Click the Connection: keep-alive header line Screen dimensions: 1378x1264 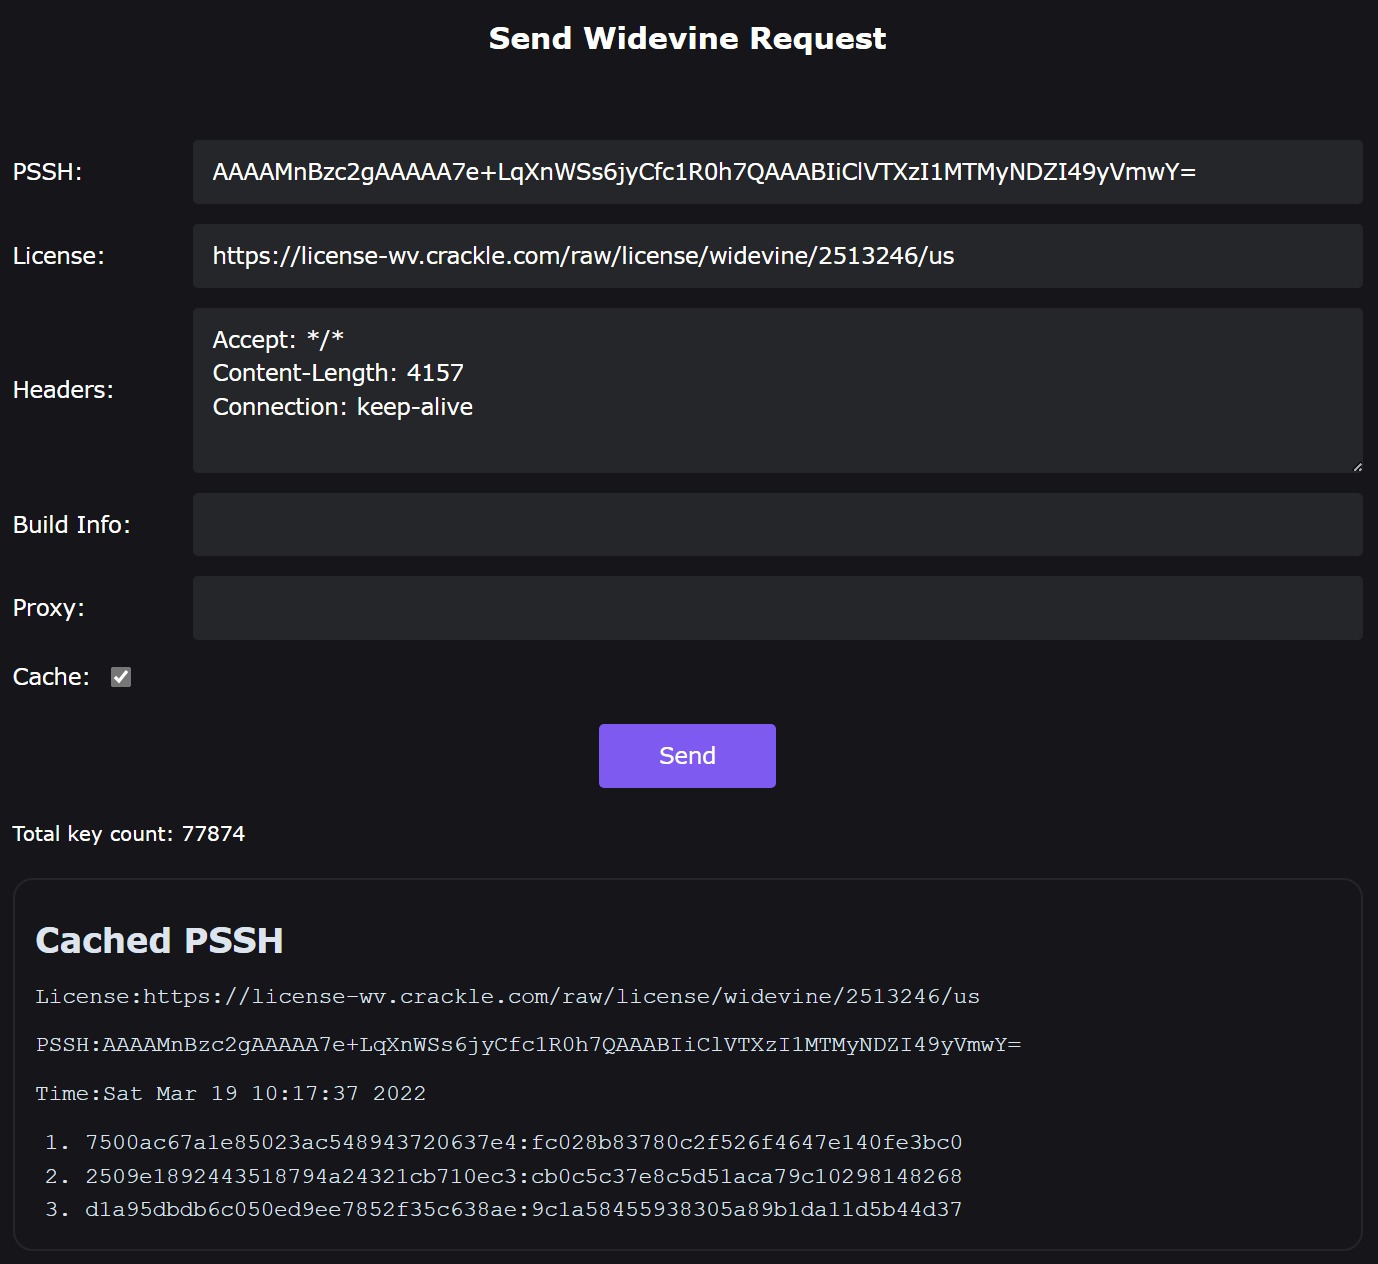pyautogui.click(x=342, y=407)
